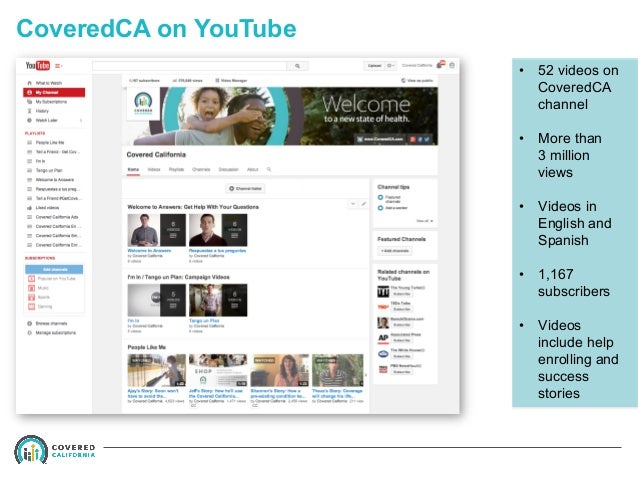Click the thumbs-up icon beside Liked videos

tap(29, 208)
